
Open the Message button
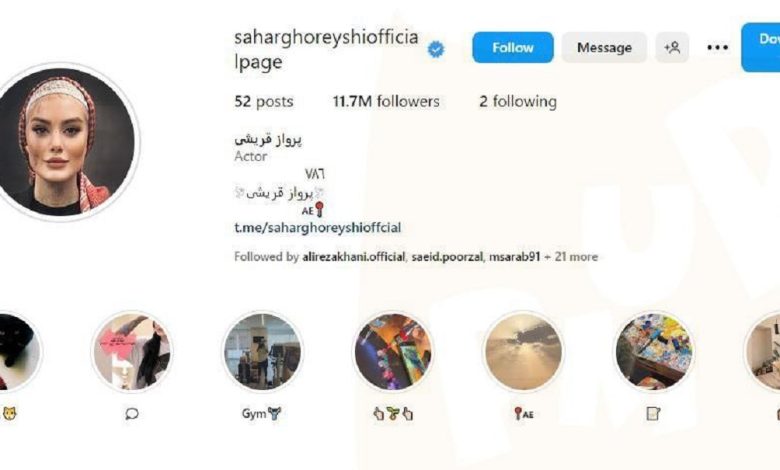[604, 48]
